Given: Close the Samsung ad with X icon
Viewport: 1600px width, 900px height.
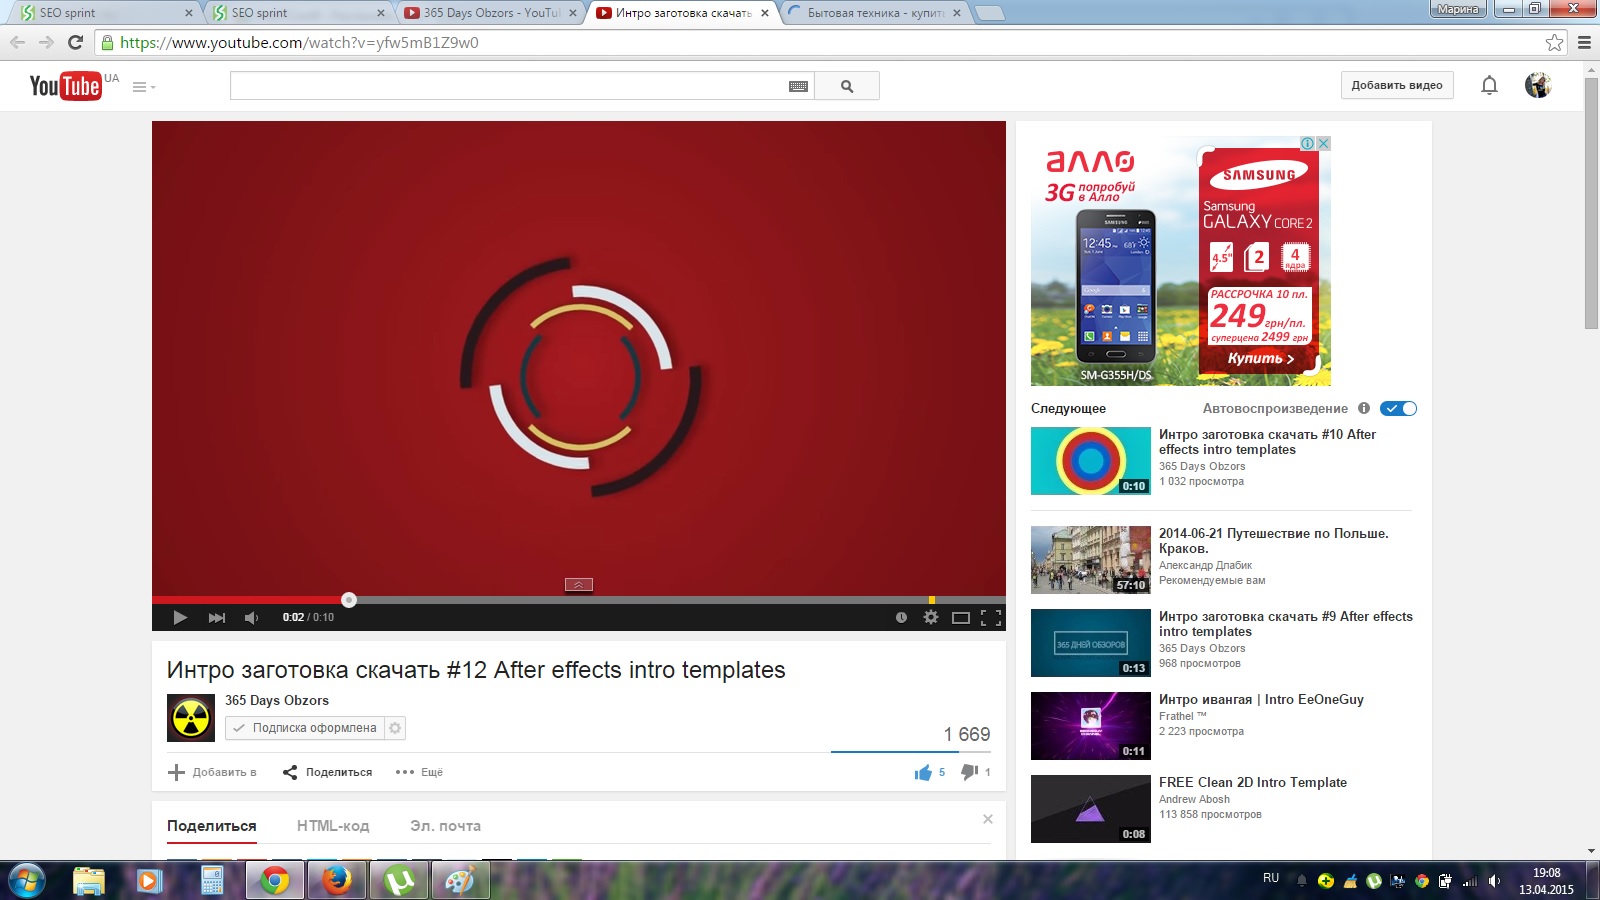Looking at the screenshot, I should click(x=1324, y=143).
